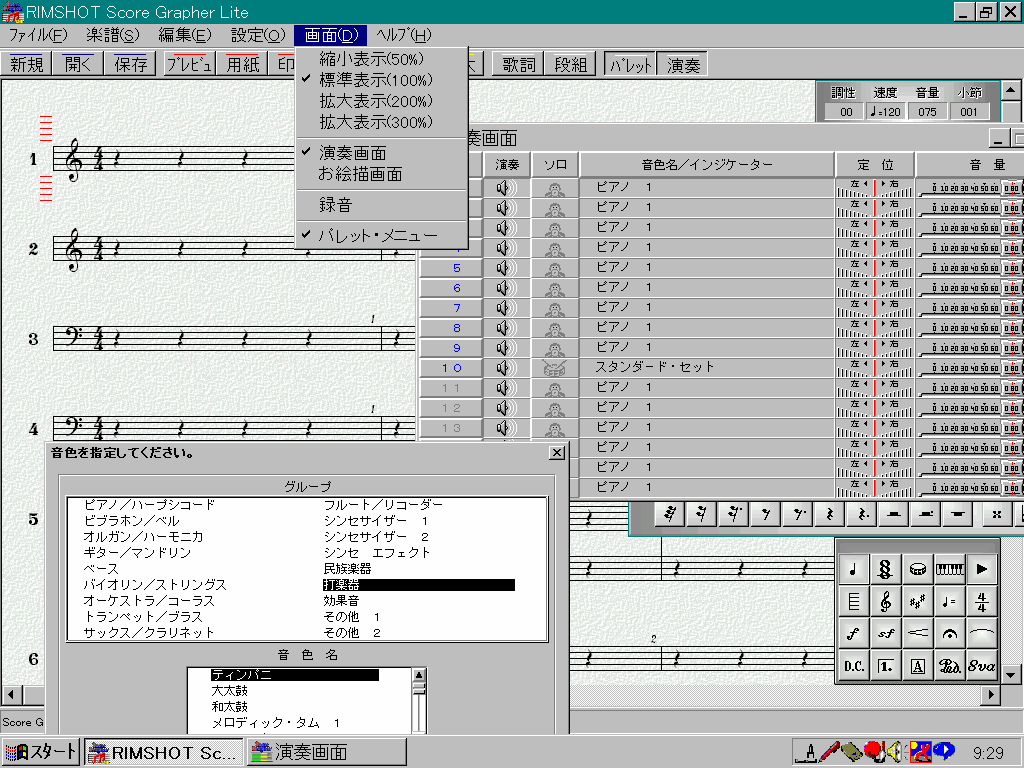
Task: Select 録音 in the 画面 menu
Action: click(x=382, y=204)
